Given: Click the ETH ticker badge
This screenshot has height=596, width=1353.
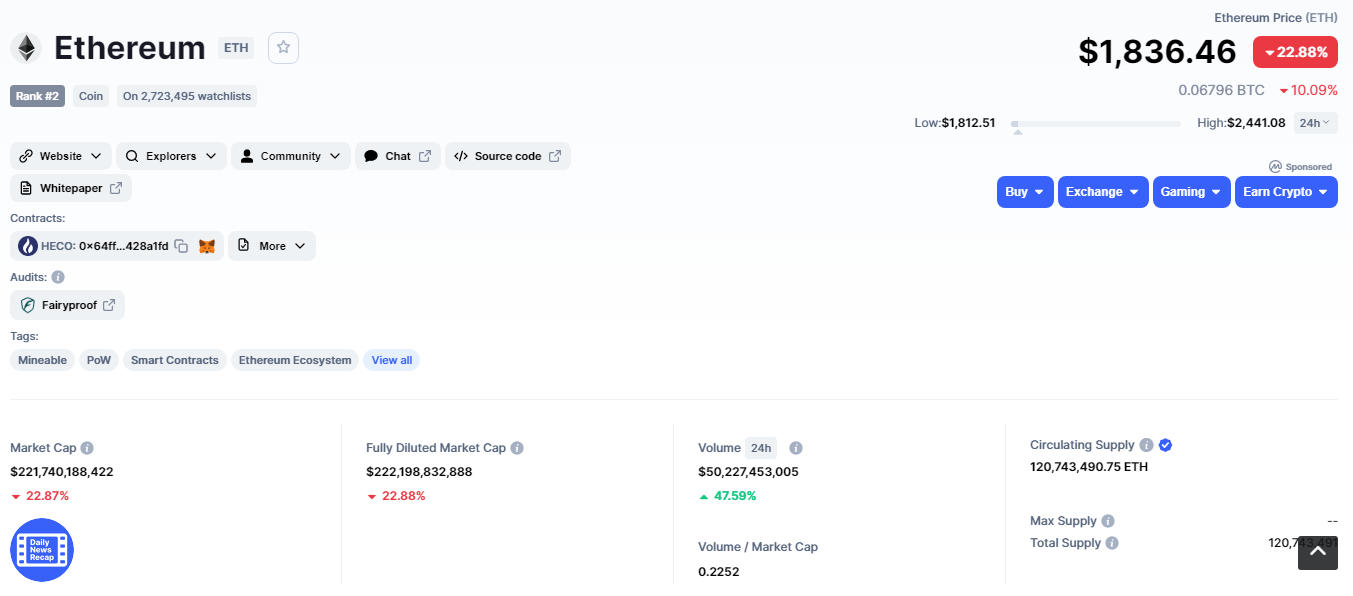Looking at the screenshot, I should coord(236,47).
